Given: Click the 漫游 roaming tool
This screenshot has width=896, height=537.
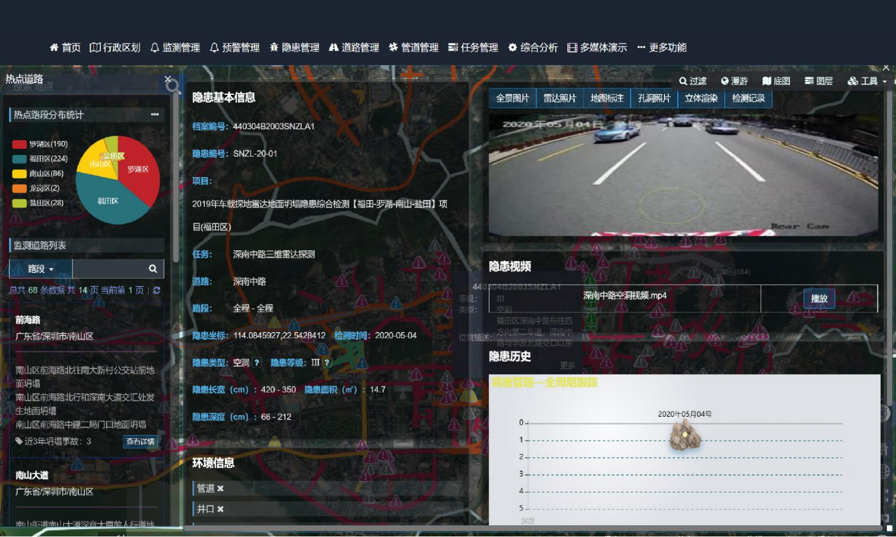Looking at the screenshot, I should coord(734,81).
